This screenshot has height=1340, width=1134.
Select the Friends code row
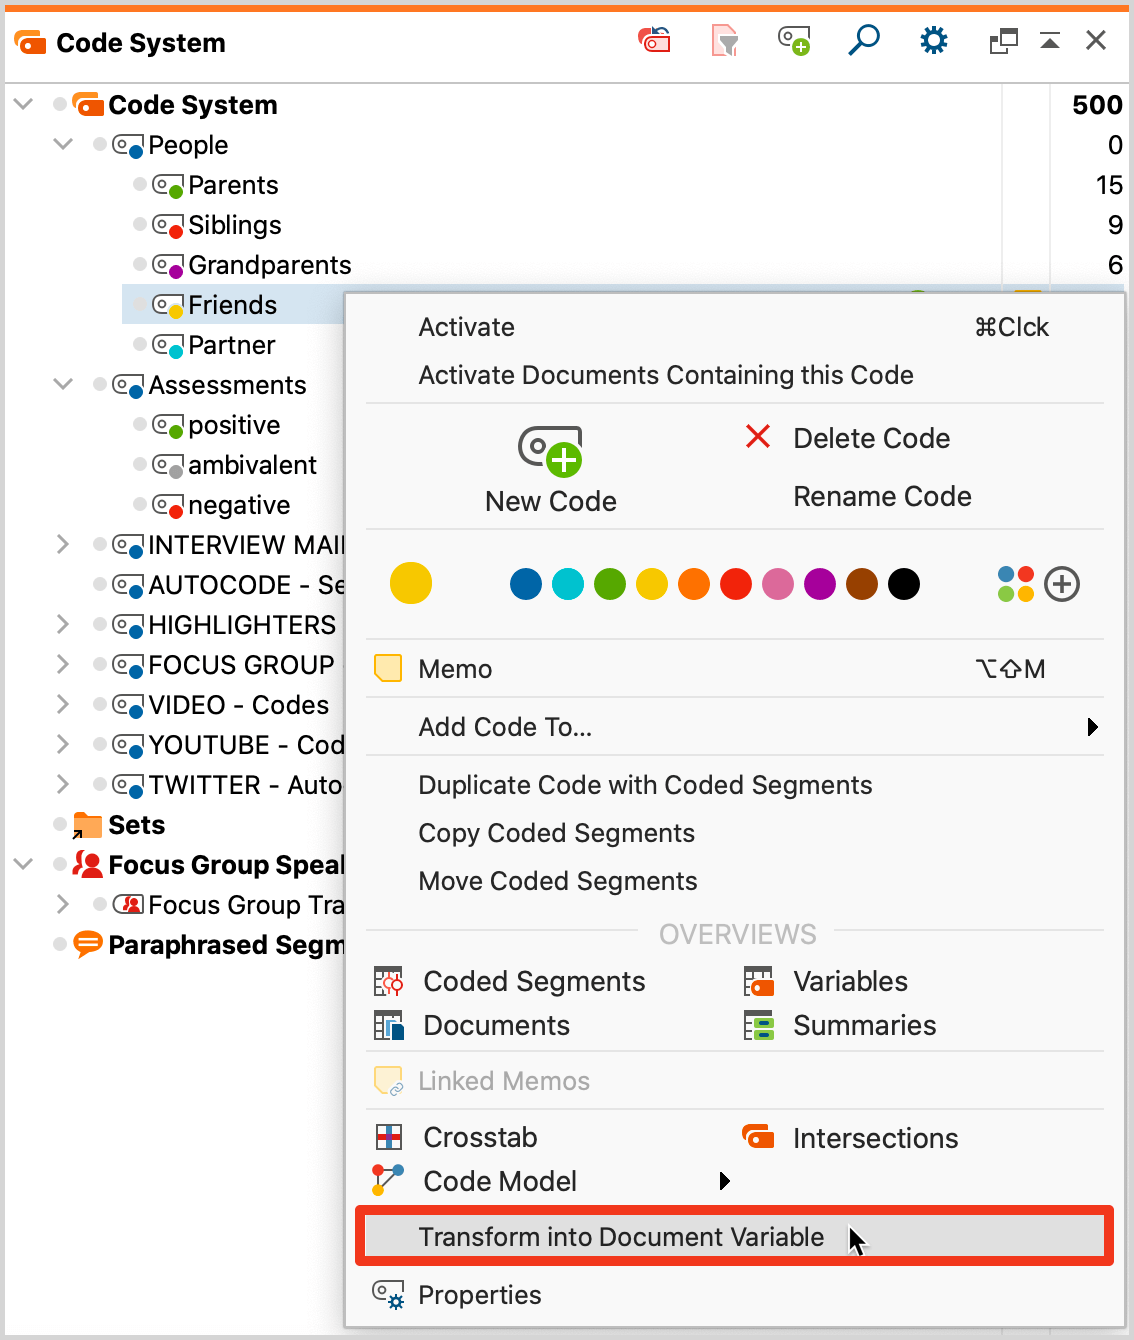click(x=233, y=304)
